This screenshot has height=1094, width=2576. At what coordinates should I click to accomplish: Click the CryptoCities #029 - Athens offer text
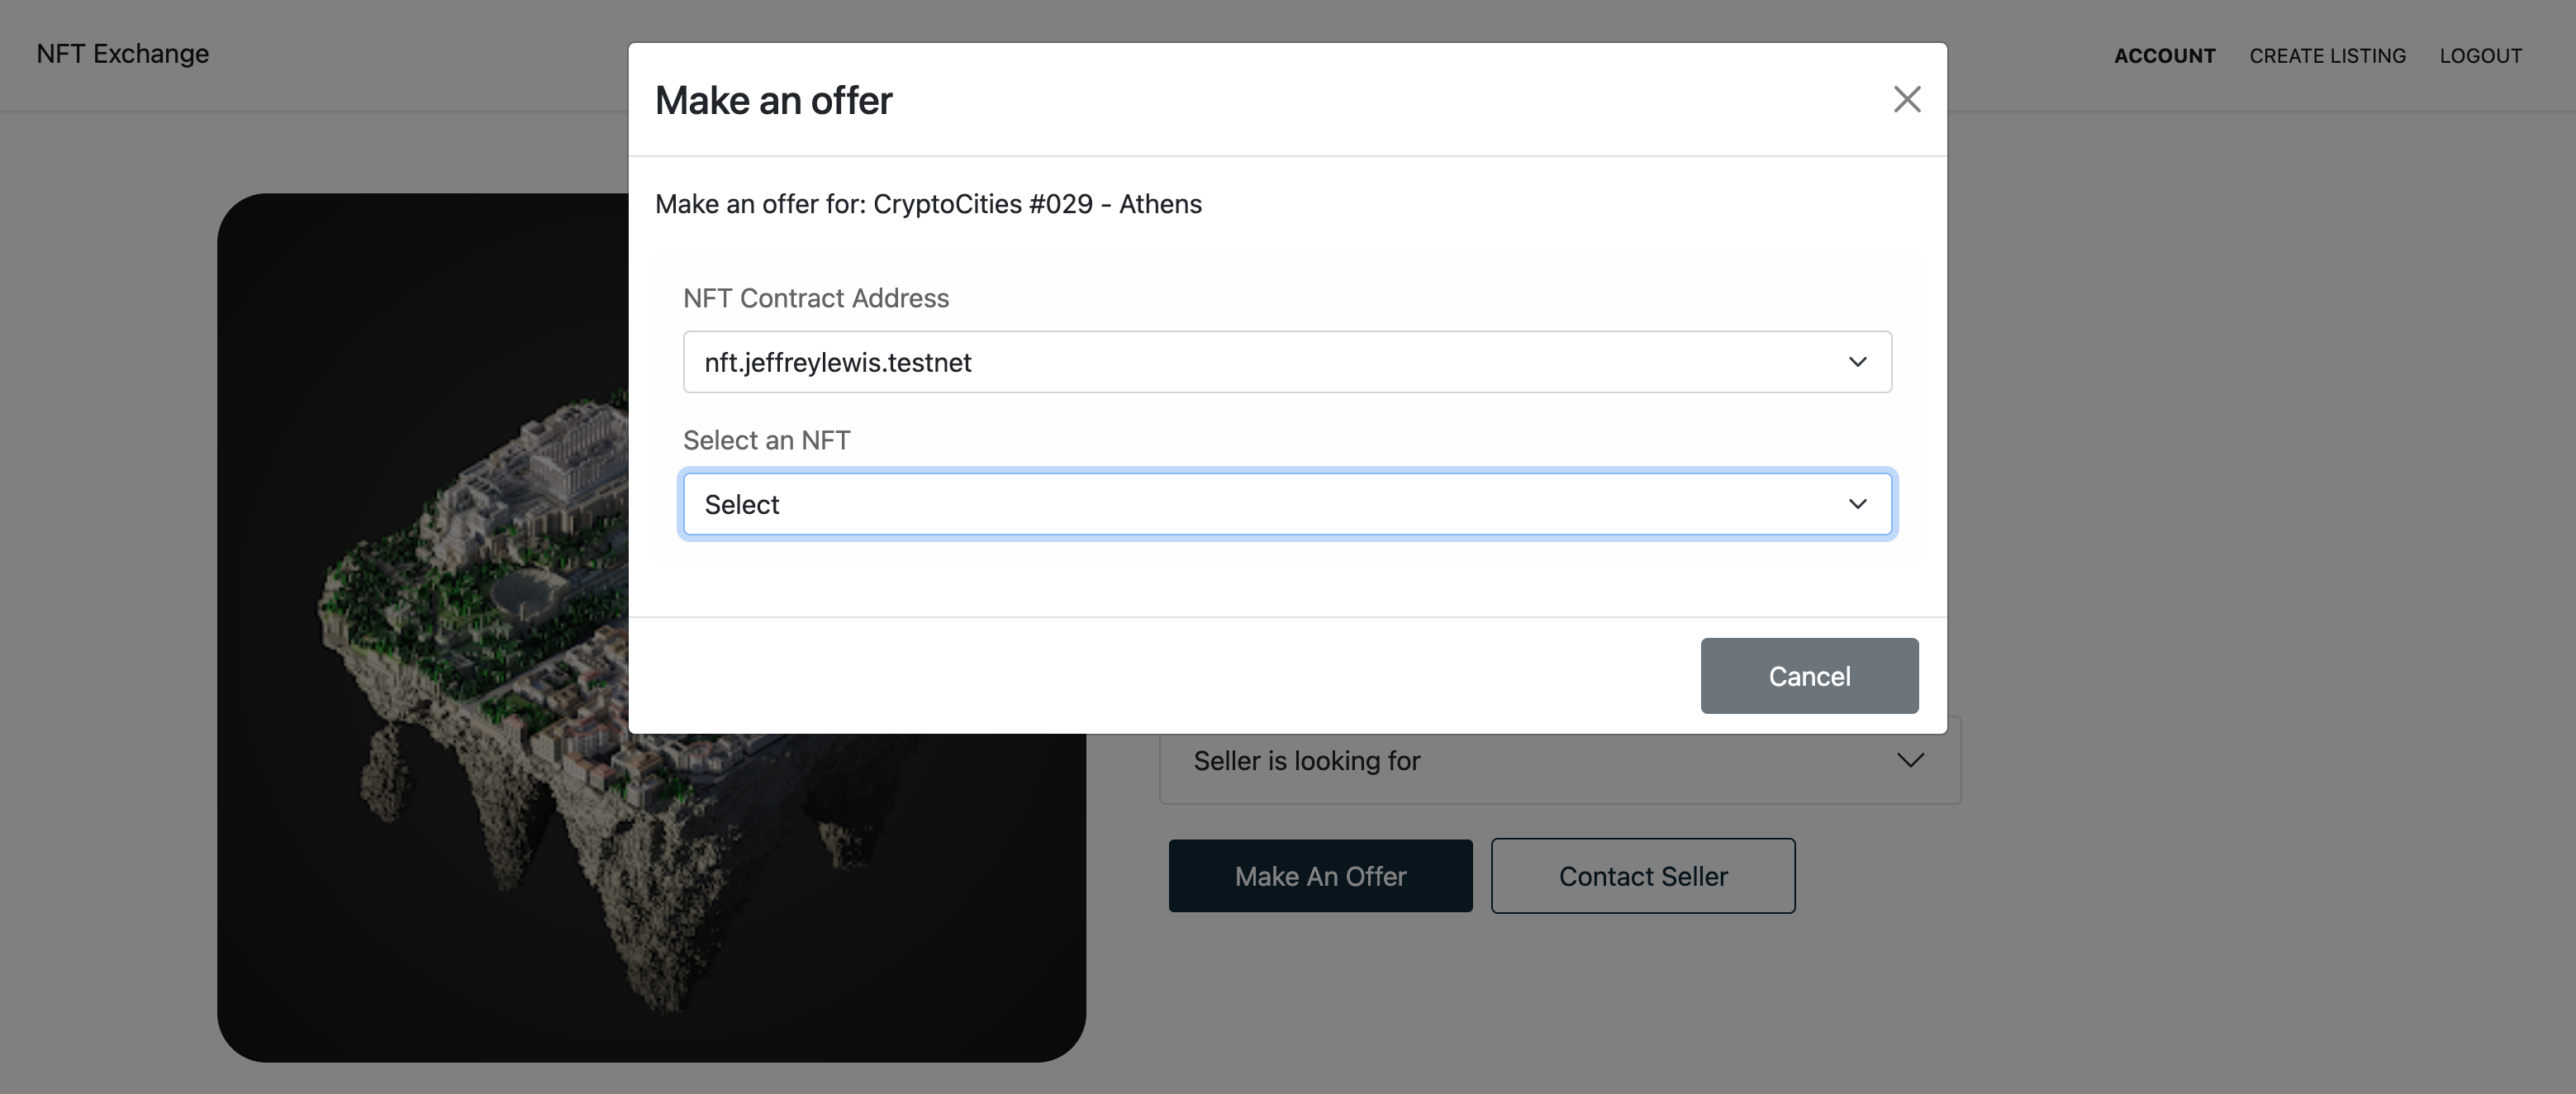coord(1037,204)
